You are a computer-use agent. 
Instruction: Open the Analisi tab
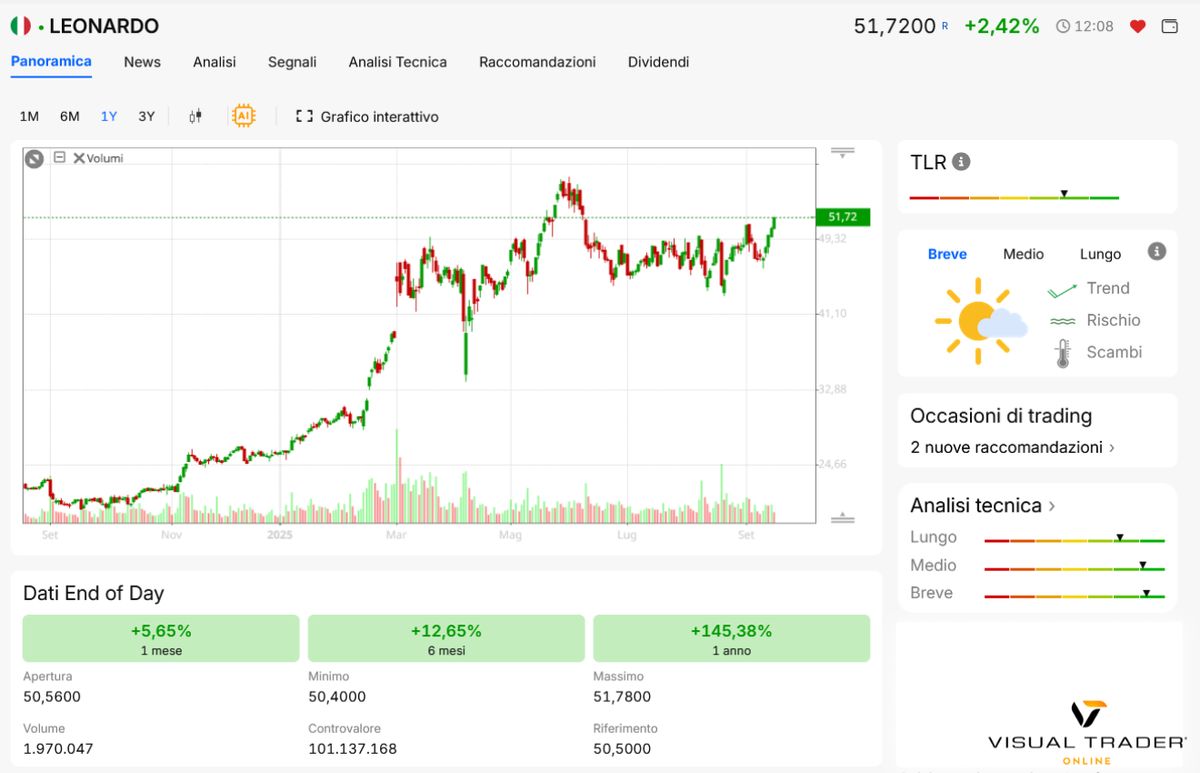click(x=214, y=62)
